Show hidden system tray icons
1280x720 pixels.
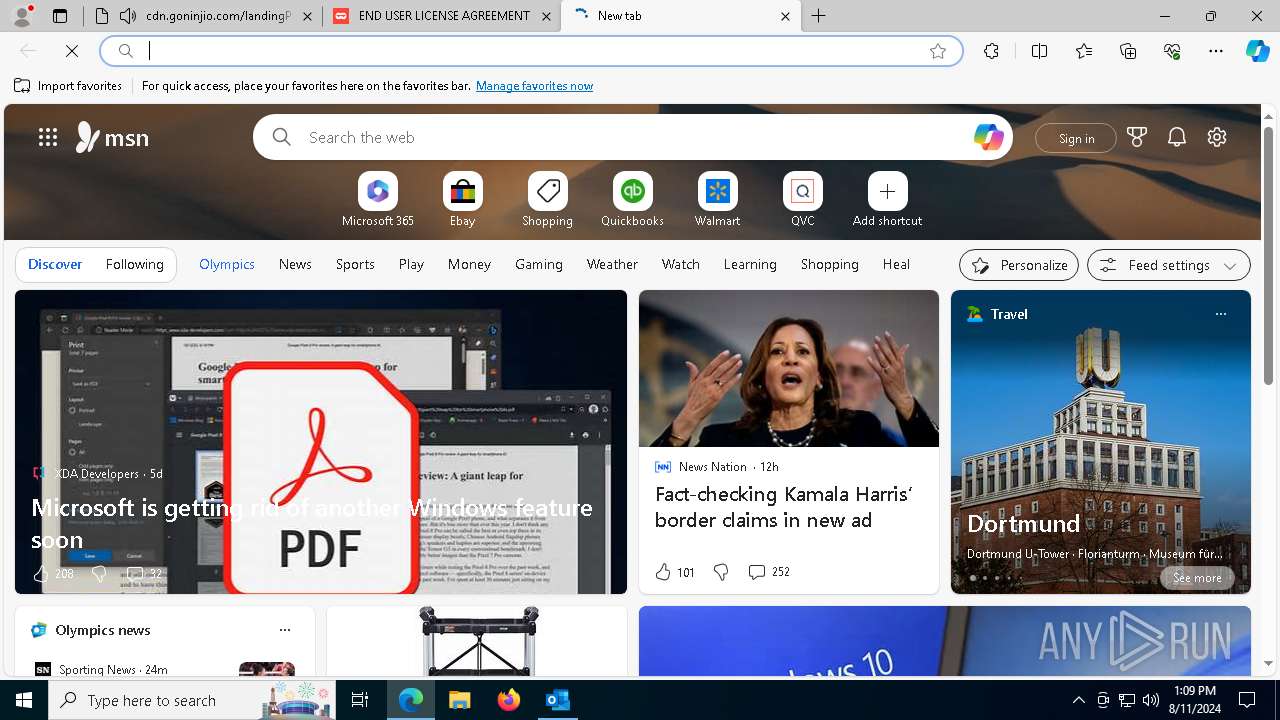pyautogui.click(x=1078, y=700)
